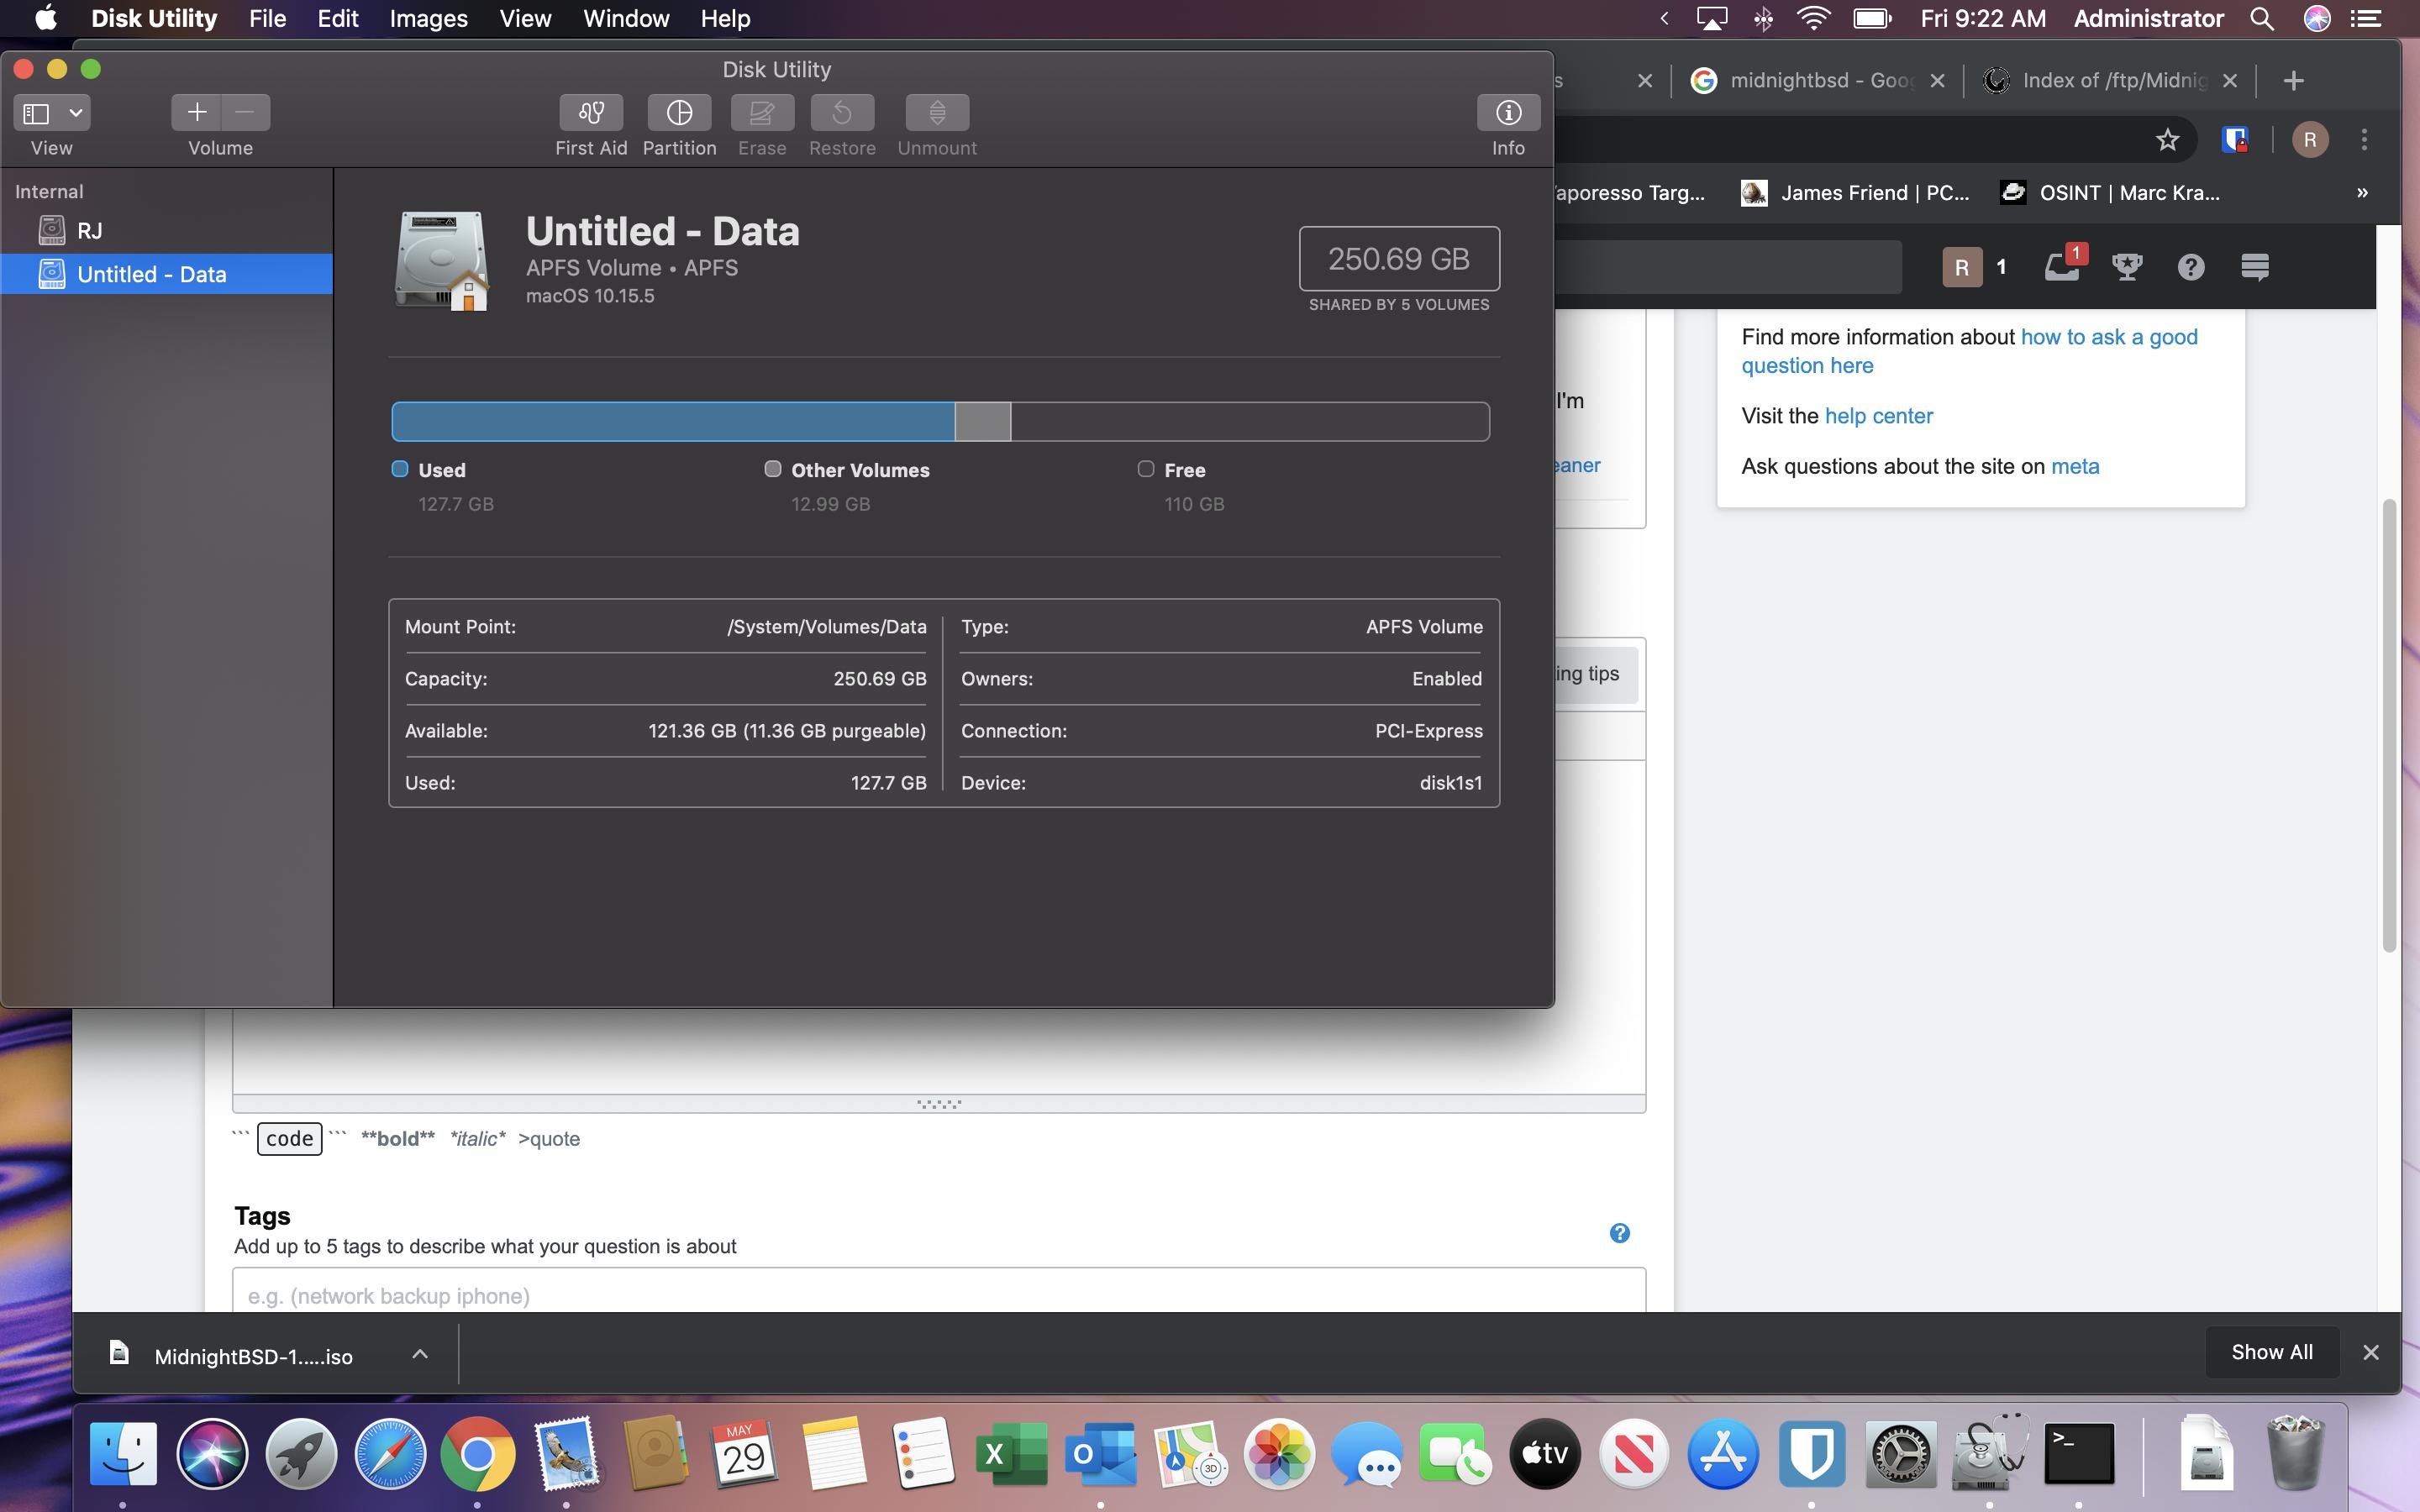Remove volume with minus button
The width and height of the screenshot is (2420, 1512).
click(245, 113)
